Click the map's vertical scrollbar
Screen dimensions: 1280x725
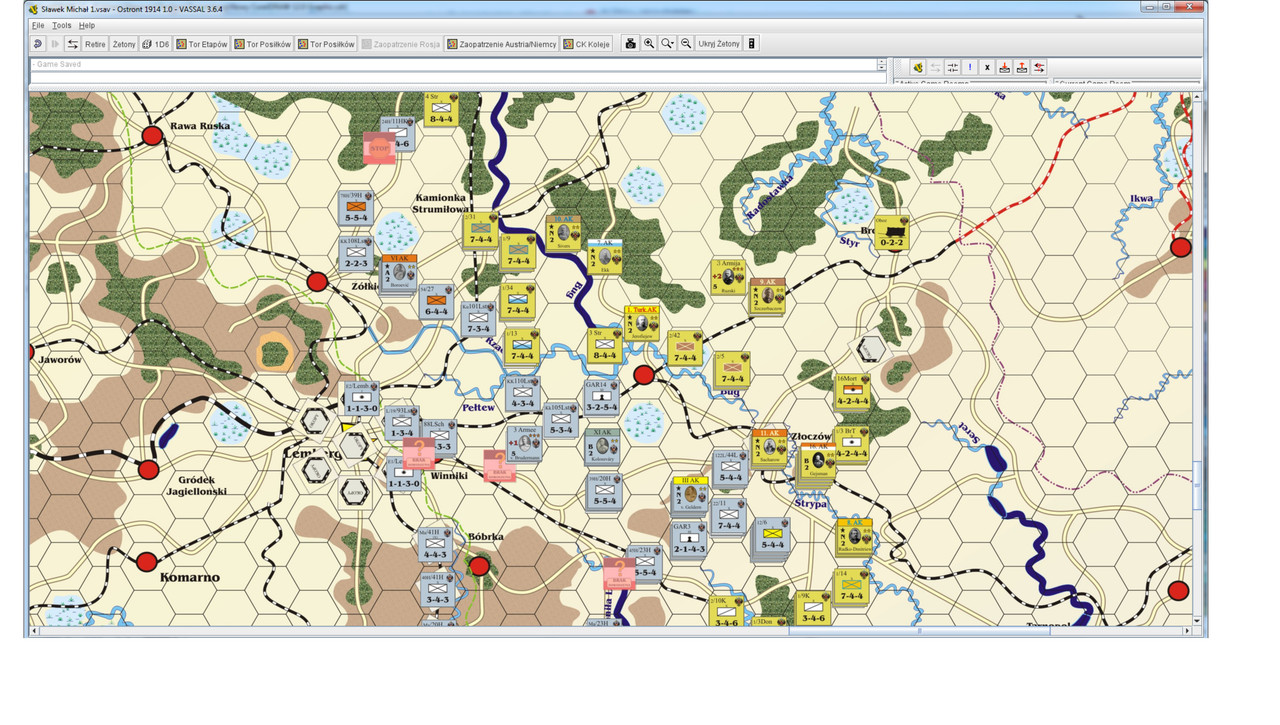[1199, 359]
